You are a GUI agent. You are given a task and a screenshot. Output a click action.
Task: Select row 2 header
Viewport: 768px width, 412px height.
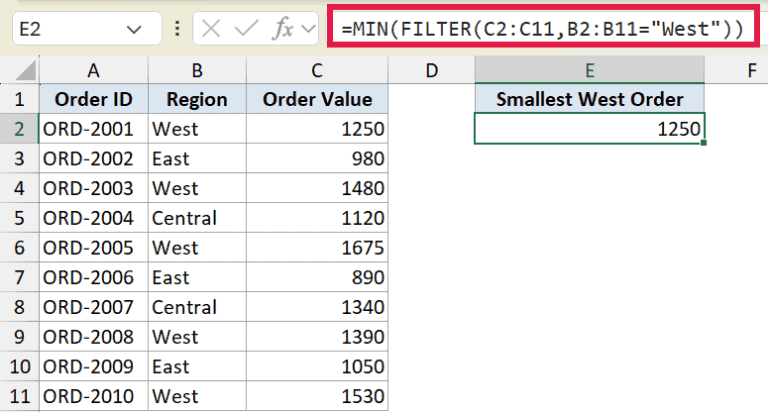(x=20, y=129)
